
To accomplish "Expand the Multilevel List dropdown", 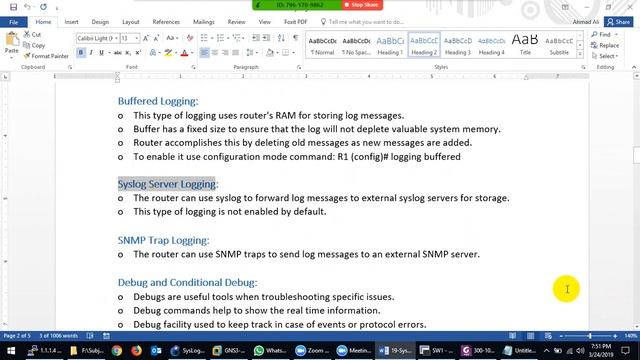I will click(x=243, y=38).
